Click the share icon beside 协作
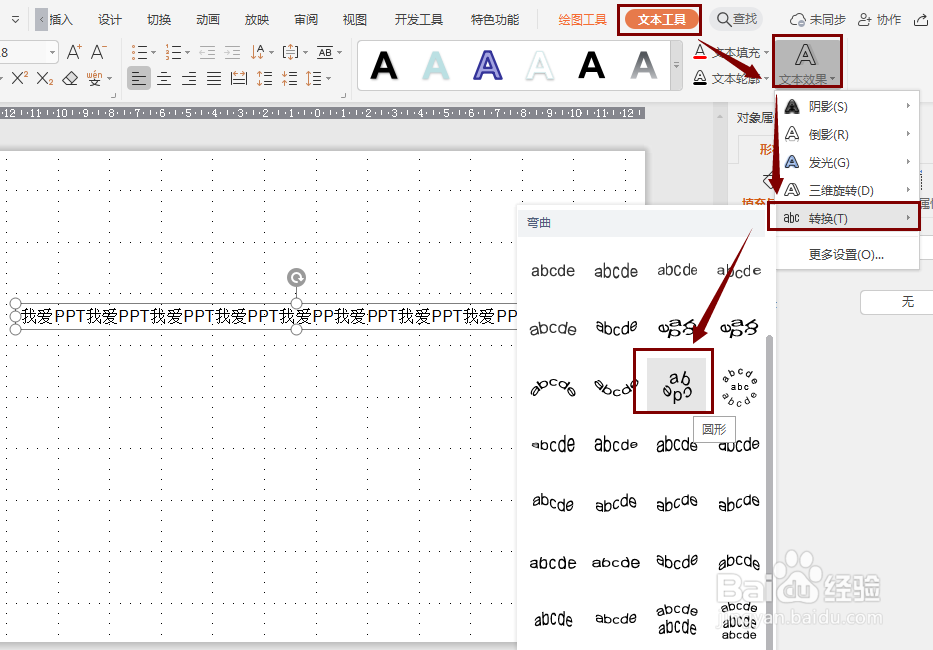 (x=920, y=20)
